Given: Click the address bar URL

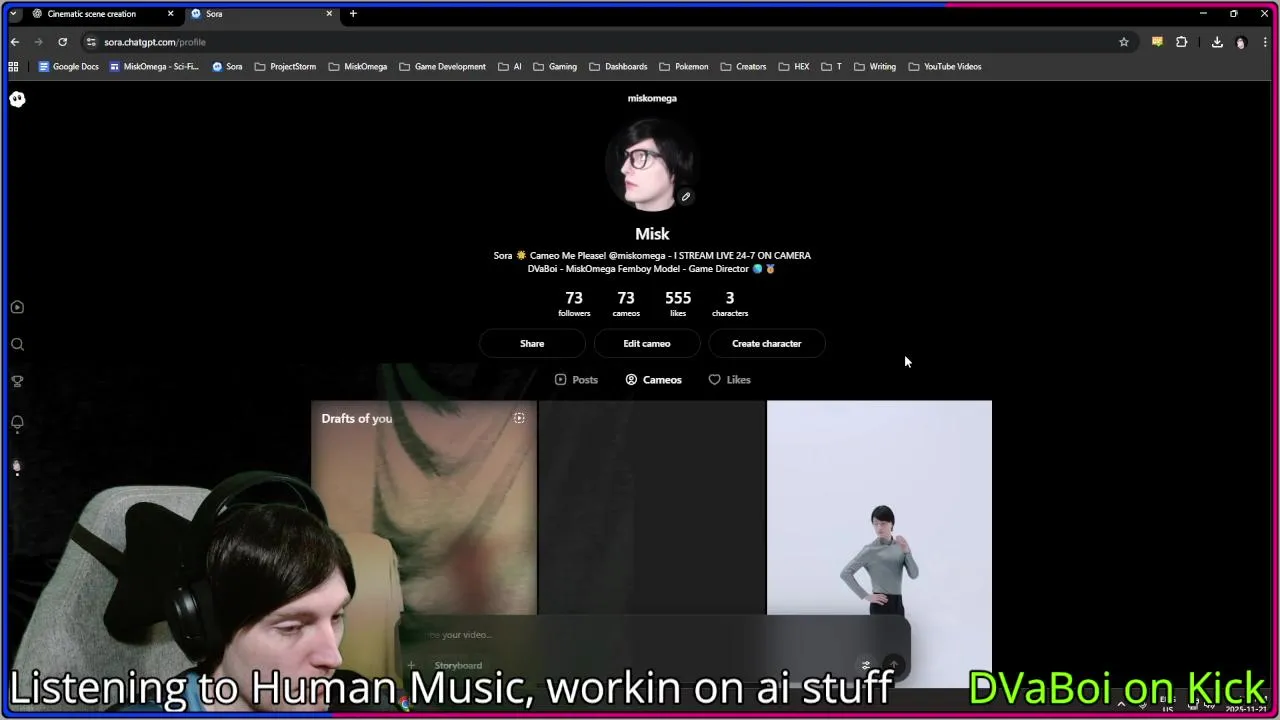Looking at the screenshot, I should click(x=155, y=42).
